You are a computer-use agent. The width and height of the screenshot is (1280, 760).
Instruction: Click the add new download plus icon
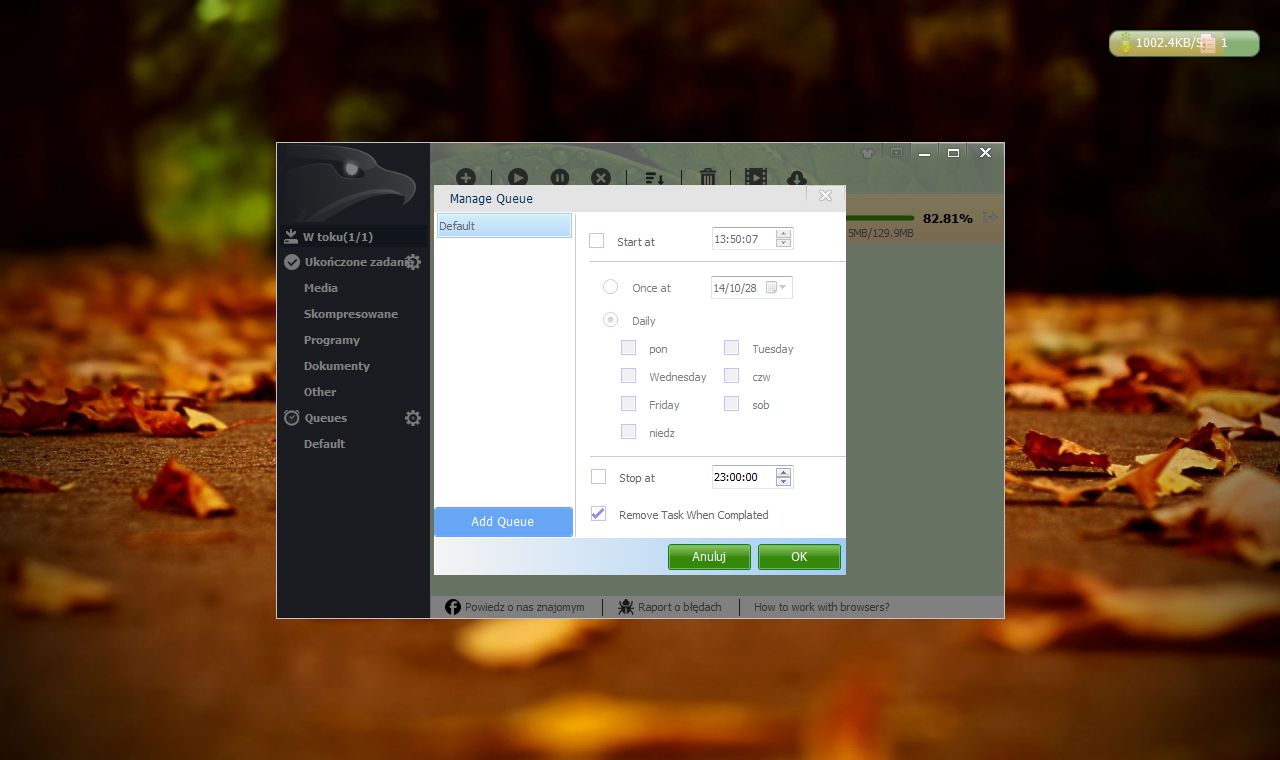pyautogui.click(x=466, y=178)
